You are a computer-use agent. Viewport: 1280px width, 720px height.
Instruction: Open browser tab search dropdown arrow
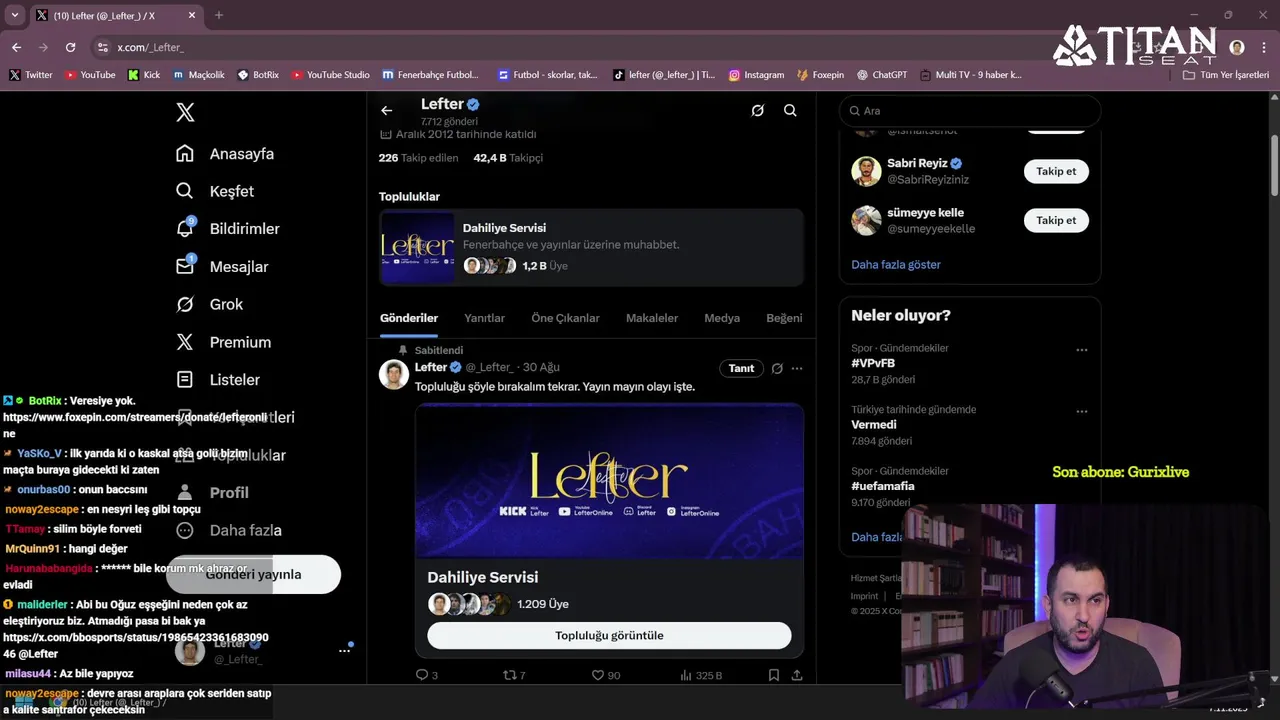click(14, 15)
